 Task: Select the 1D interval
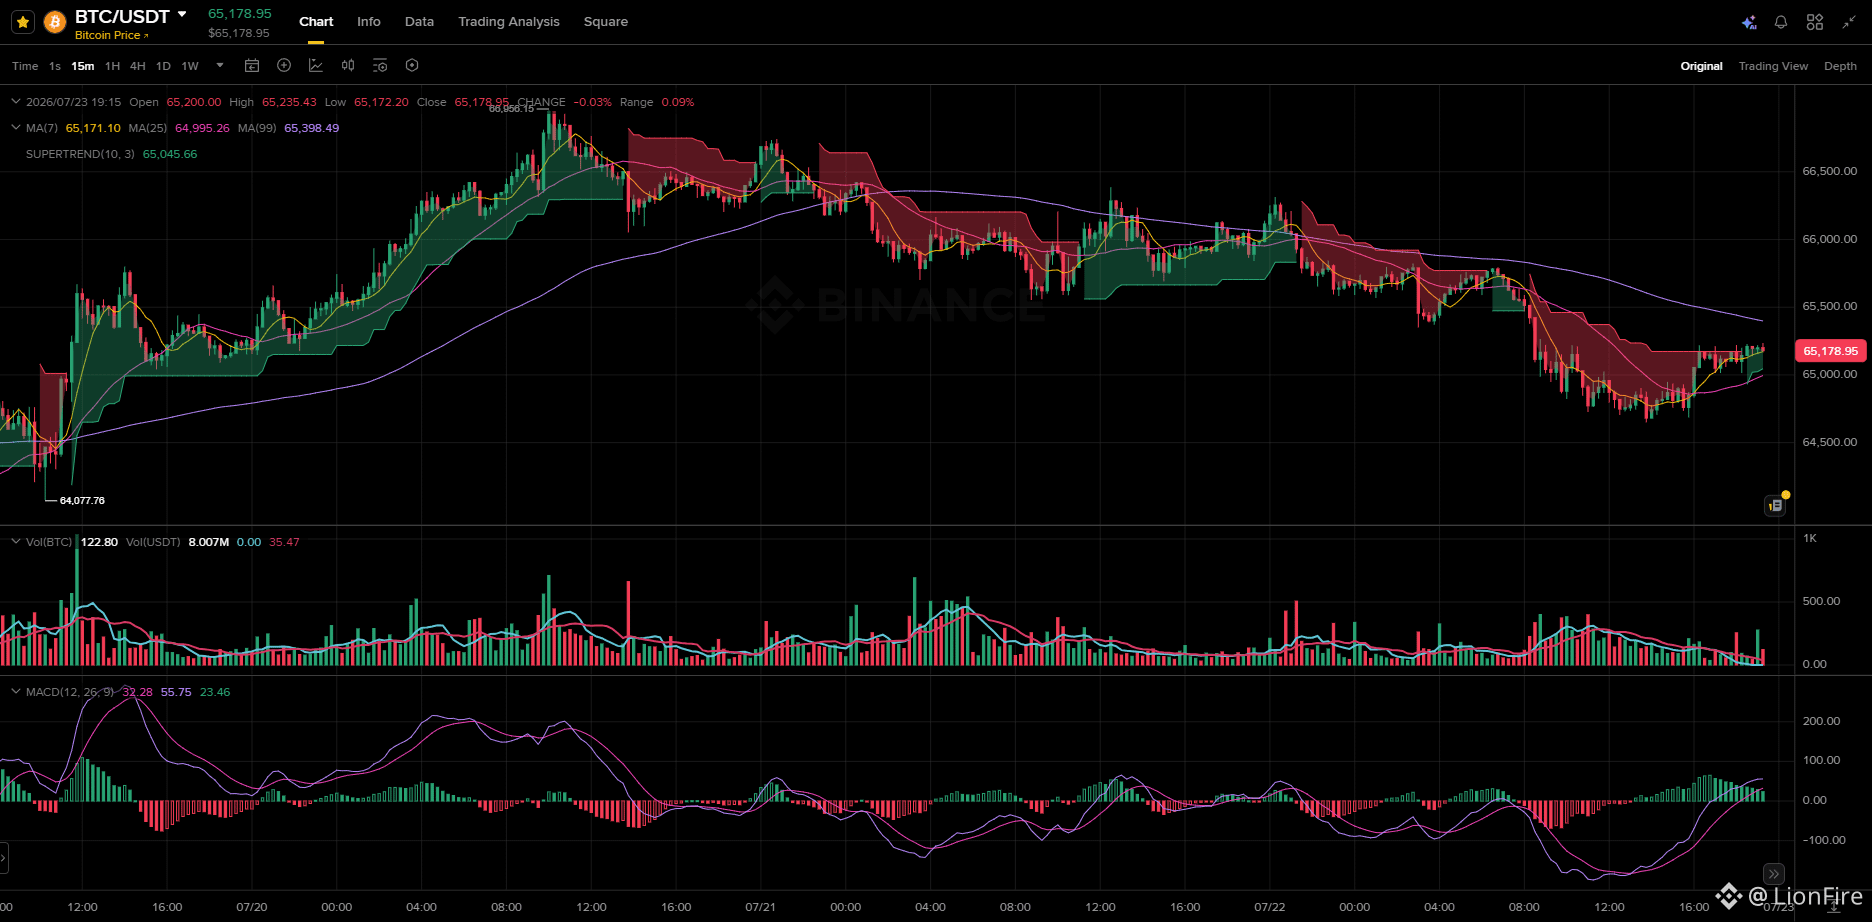163,66
